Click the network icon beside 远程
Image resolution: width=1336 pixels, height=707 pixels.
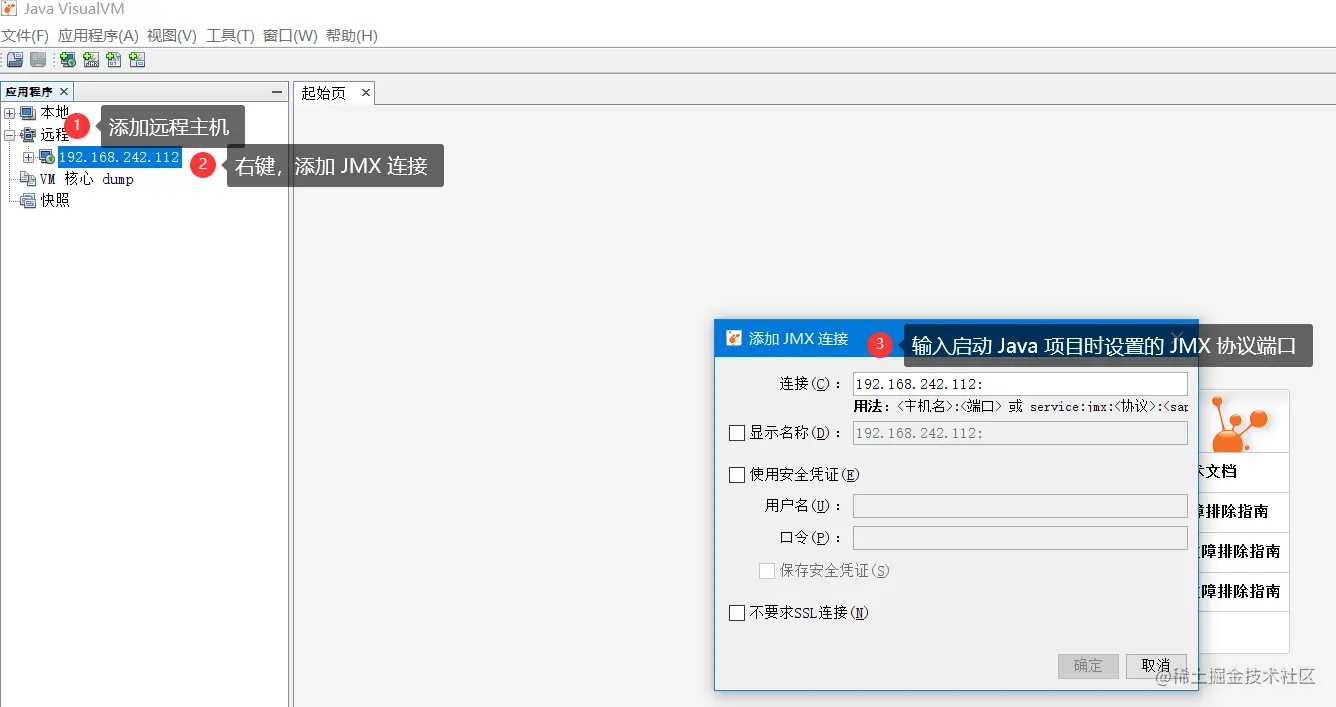pyautogui.click(x=28, y=134)
